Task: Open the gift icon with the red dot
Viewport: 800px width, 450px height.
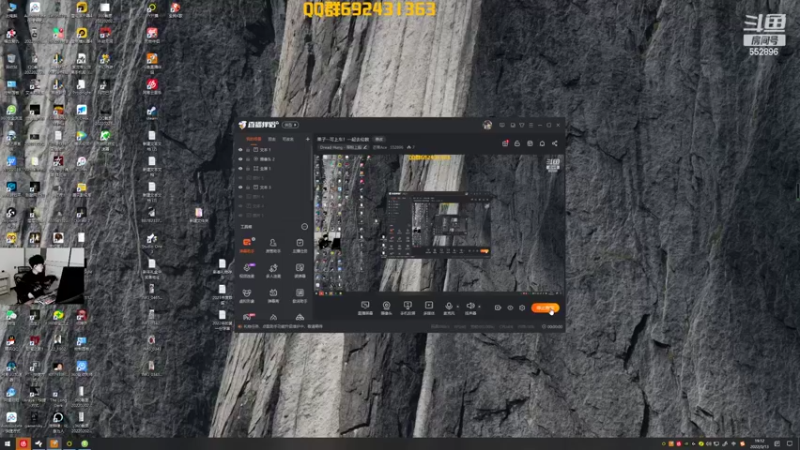Action: [505, 143]
